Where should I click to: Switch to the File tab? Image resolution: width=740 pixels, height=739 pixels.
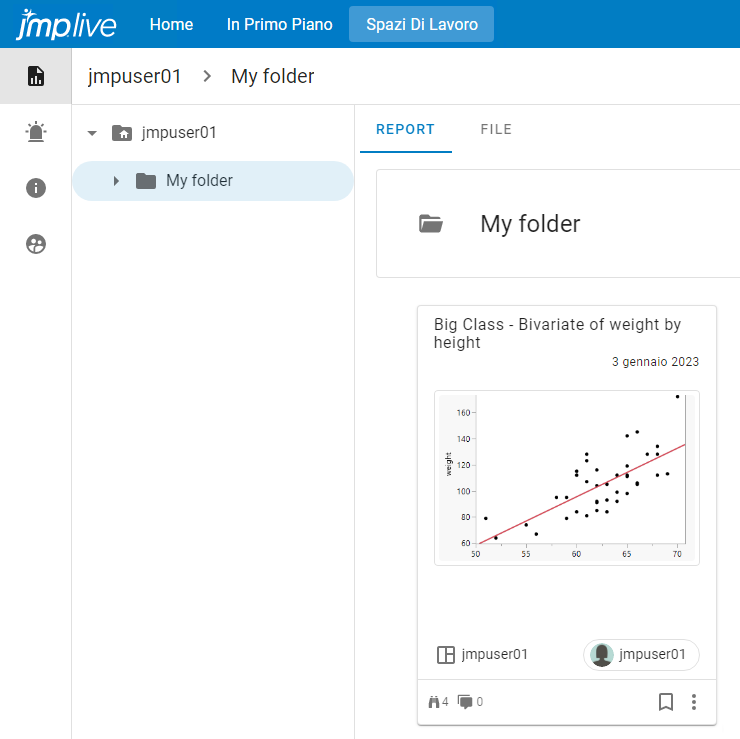coord(496,129)
